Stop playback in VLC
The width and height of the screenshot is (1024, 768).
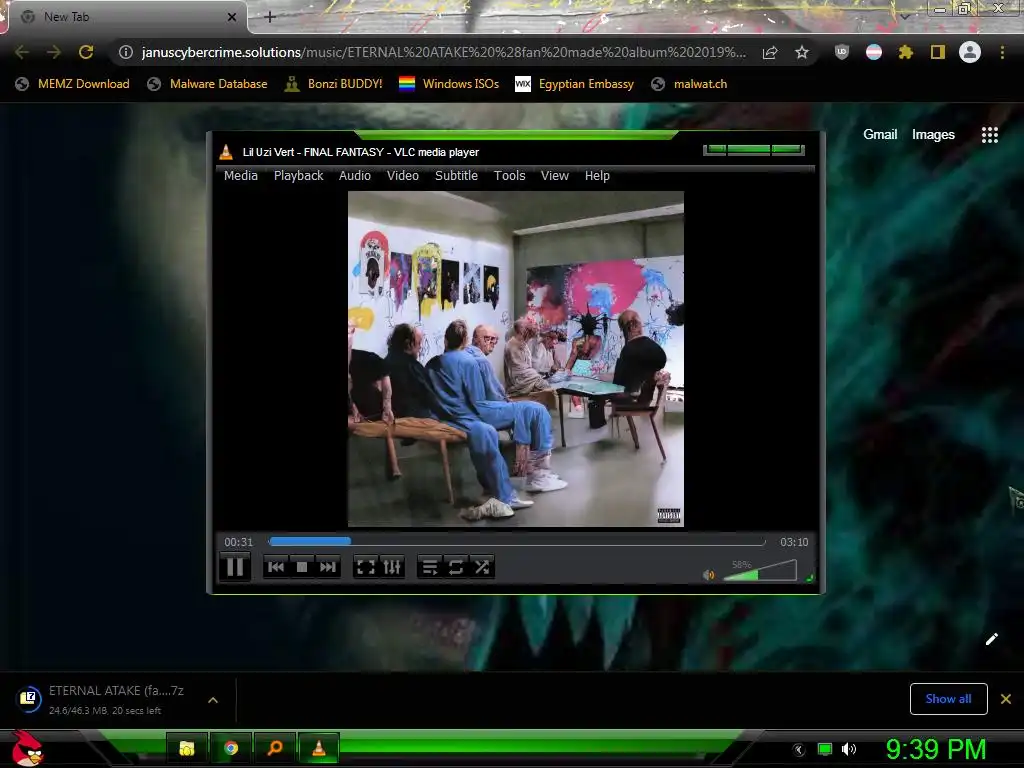point(302,567)
